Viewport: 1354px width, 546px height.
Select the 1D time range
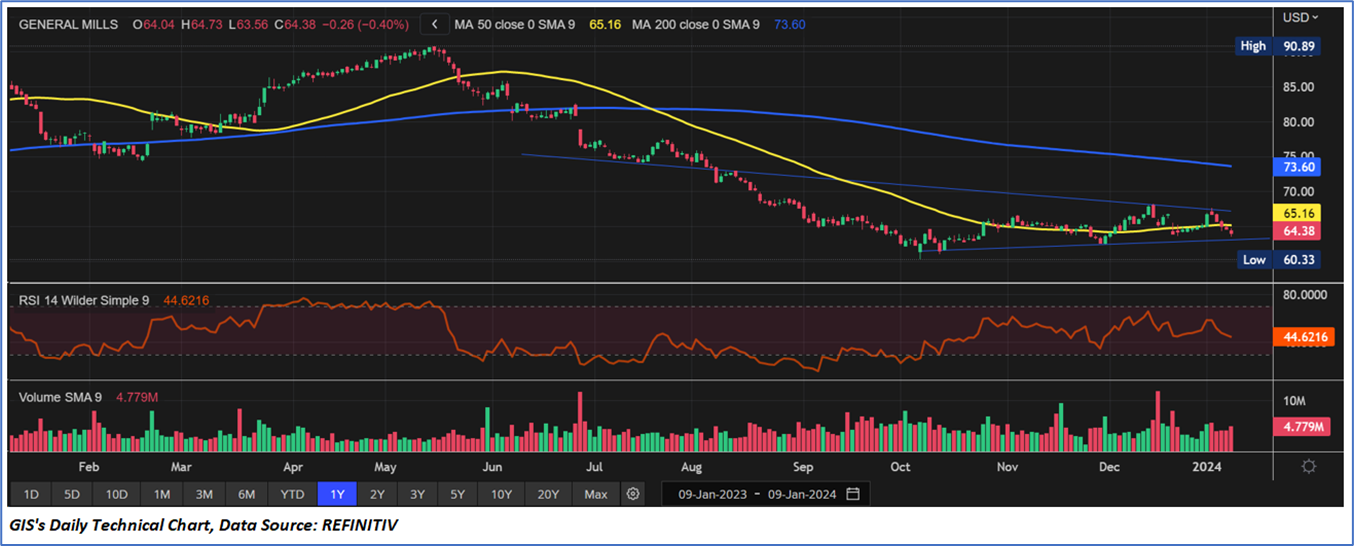(x=31, y=494)
